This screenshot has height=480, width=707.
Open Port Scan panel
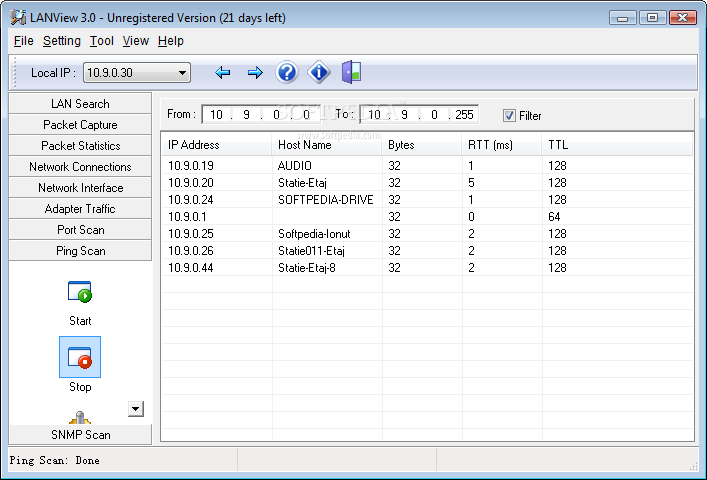tap(80, 230)
